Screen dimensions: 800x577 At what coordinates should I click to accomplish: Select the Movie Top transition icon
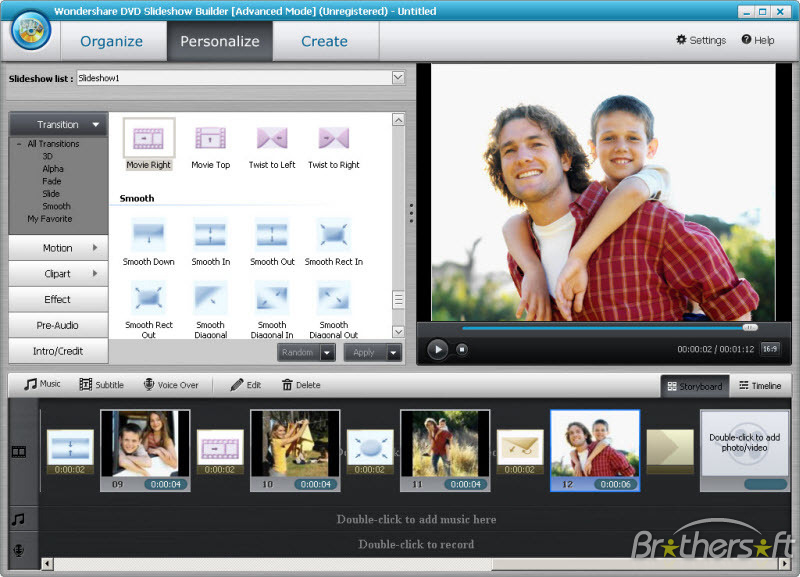(210, 139)
